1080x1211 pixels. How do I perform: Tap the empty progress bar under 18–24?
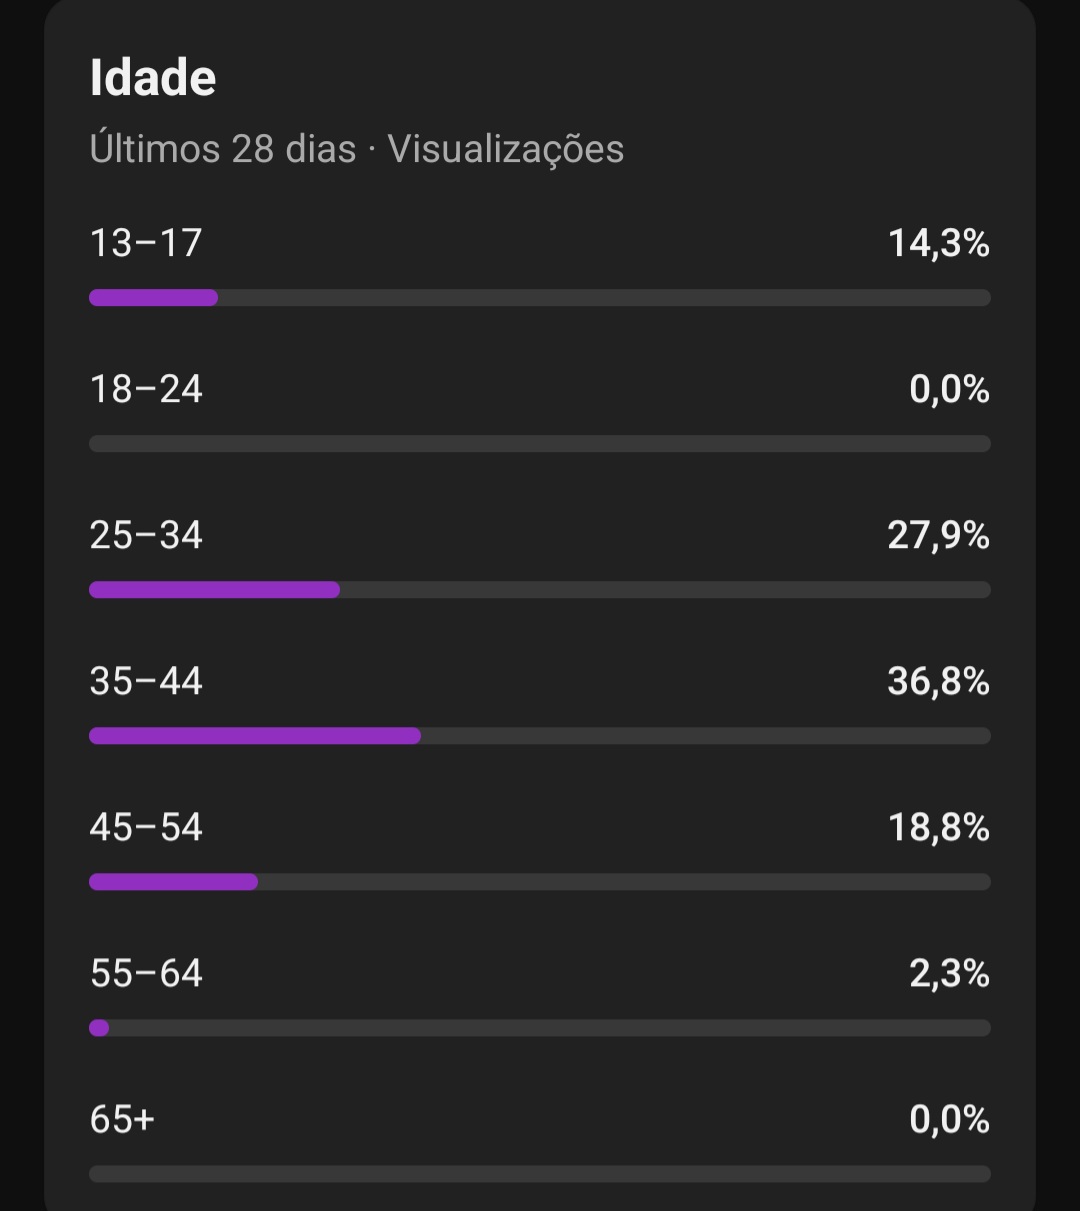pyautogui.click(x=540, y=443)
